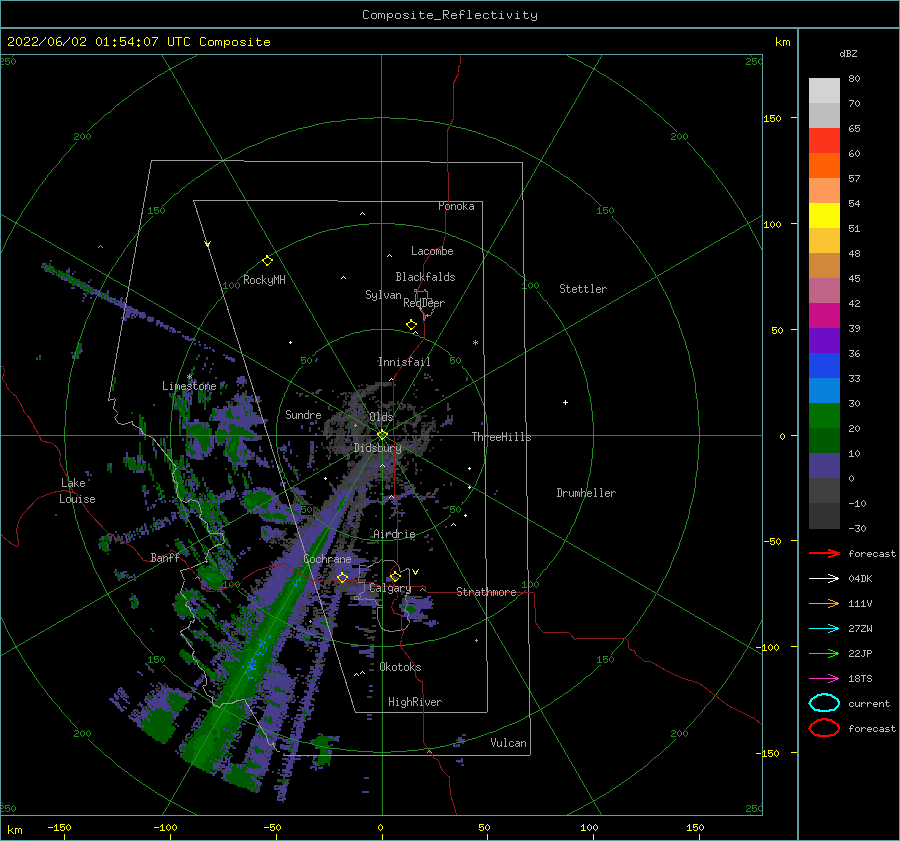The image size is (900, 841).
Task: Click the slate 0-10 dBZ color swatch
Action: pyautogui.click(x=824, y=466)
